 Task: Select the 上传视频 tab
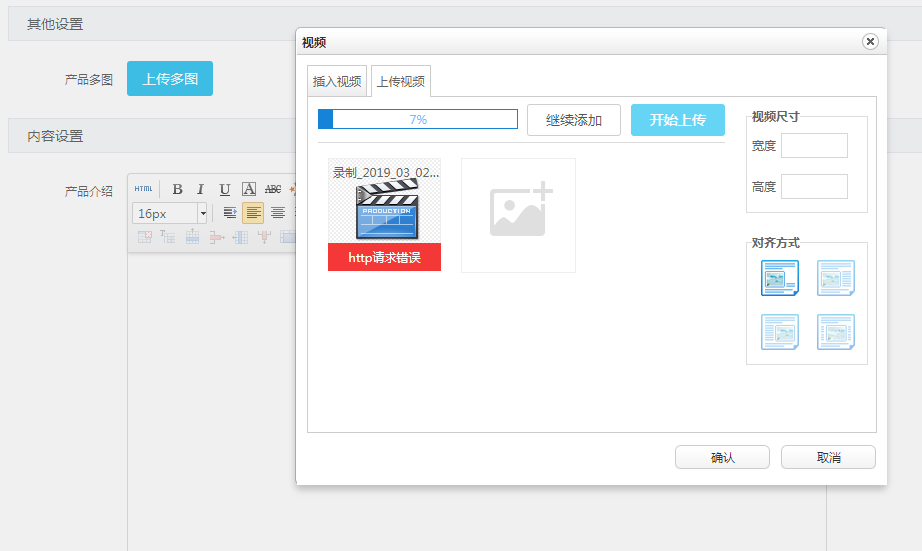[x=400, y=81]
